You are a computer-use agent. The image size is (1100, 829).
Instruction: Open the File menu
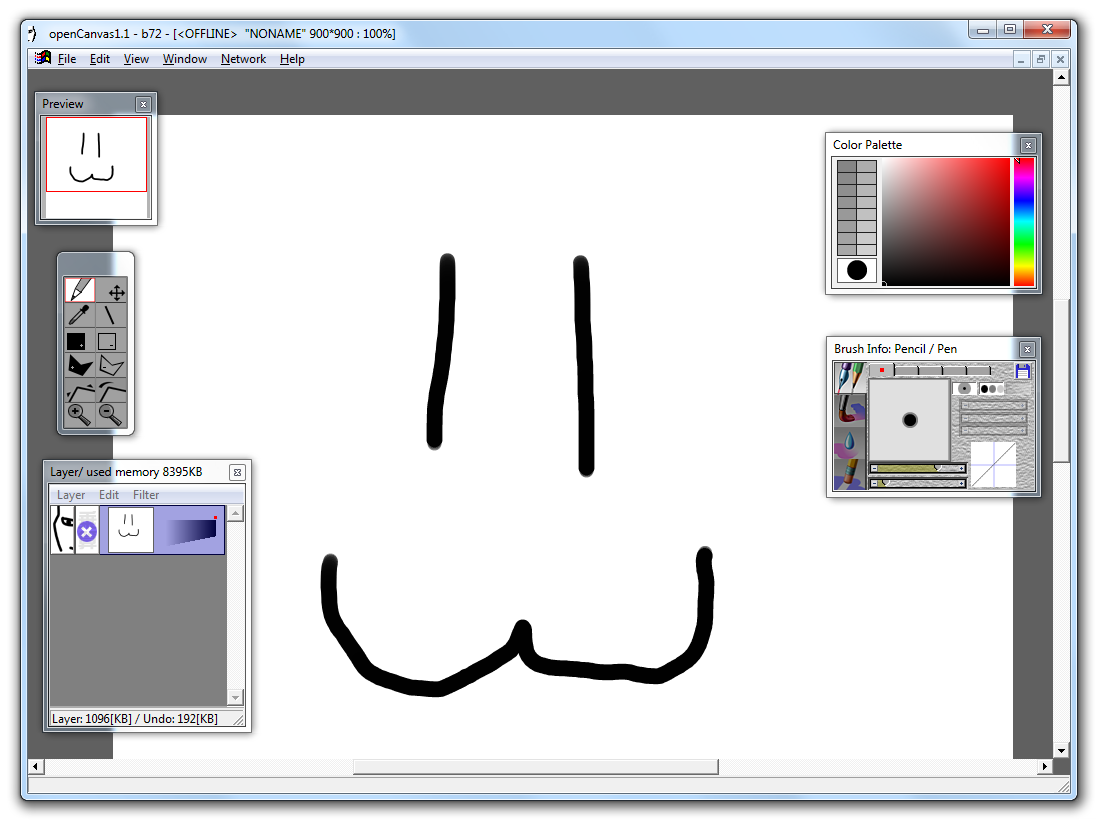(67, 59)
